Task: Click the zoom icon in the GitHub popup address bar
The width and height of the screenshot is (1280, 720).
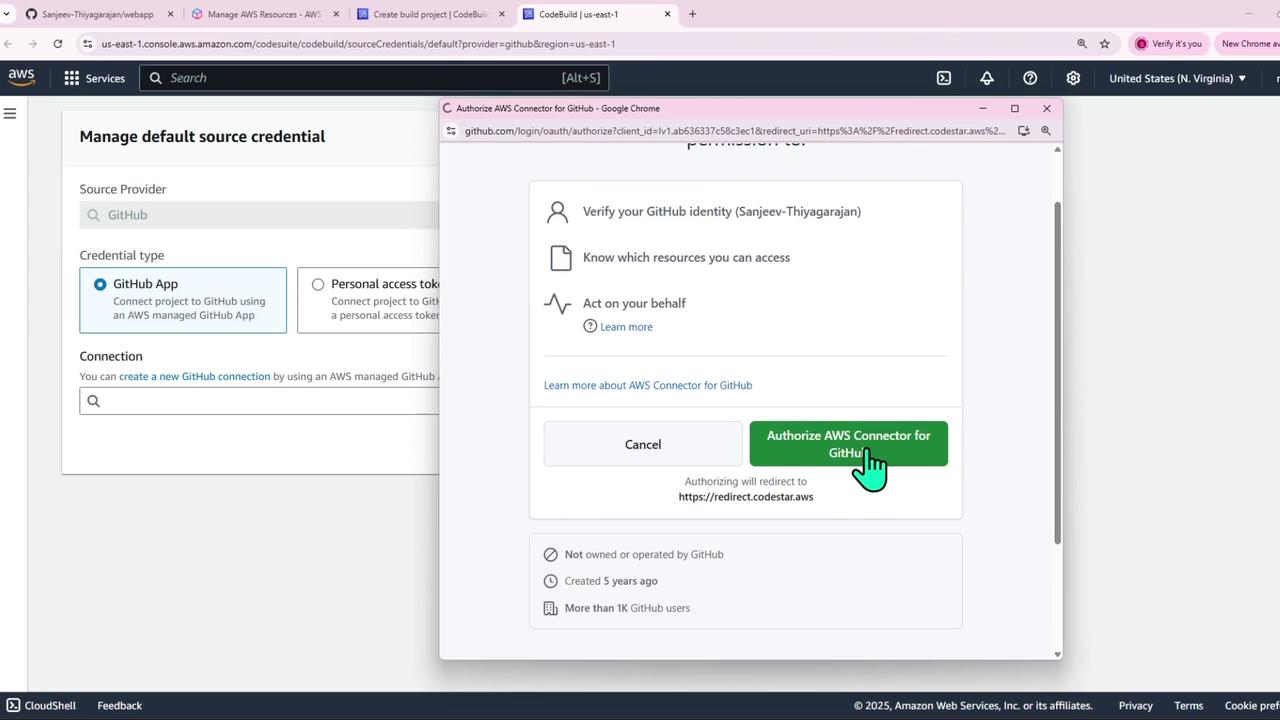Action: 1046,131
